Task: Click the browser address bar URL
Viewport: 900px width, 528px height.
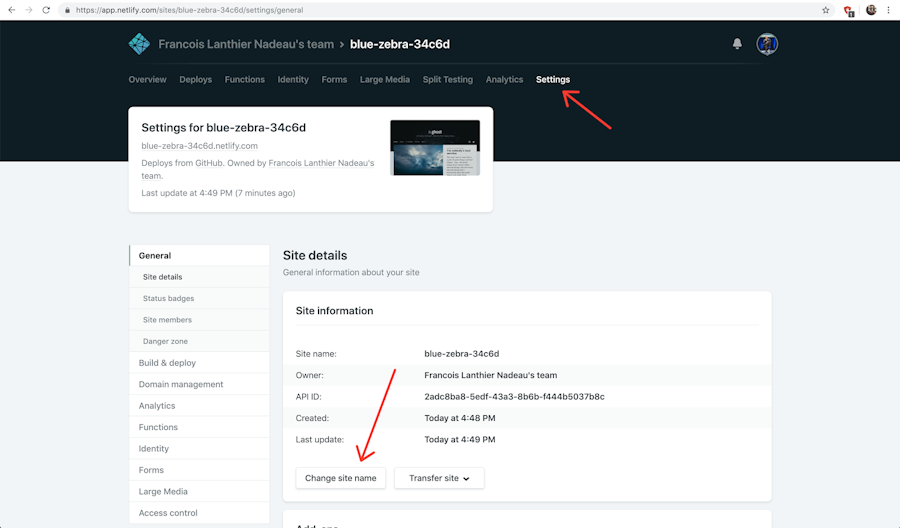Action: (189, 10)
